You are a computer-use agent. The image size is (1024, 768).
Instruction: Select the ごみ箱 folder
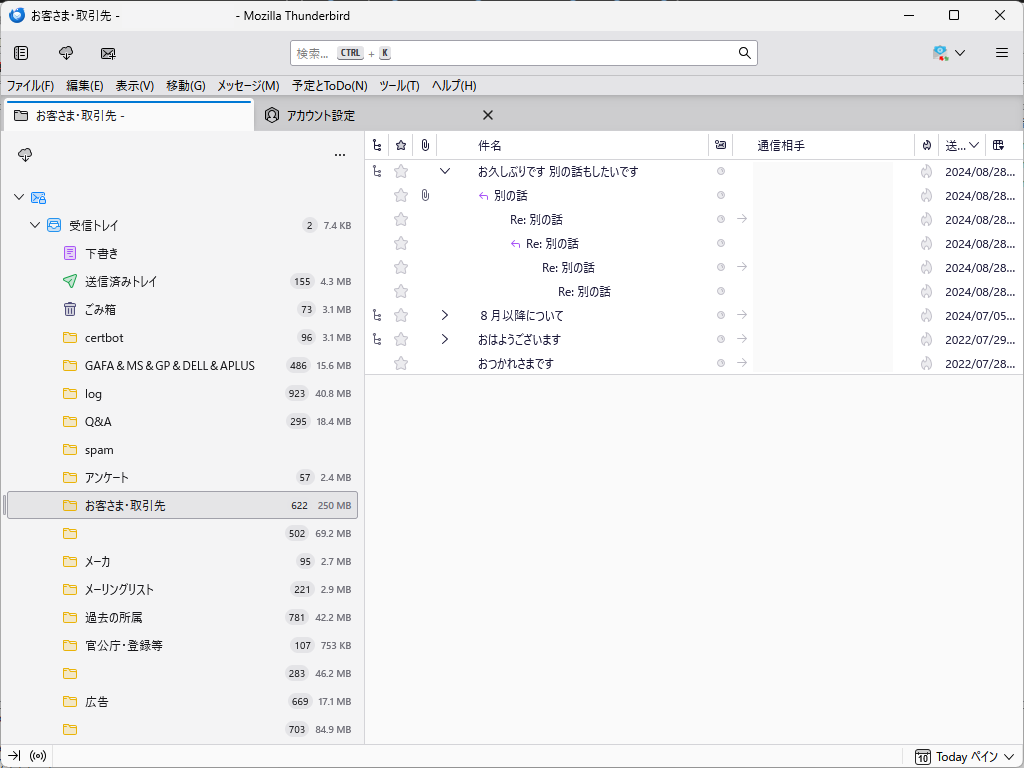(x=182, y=310)
